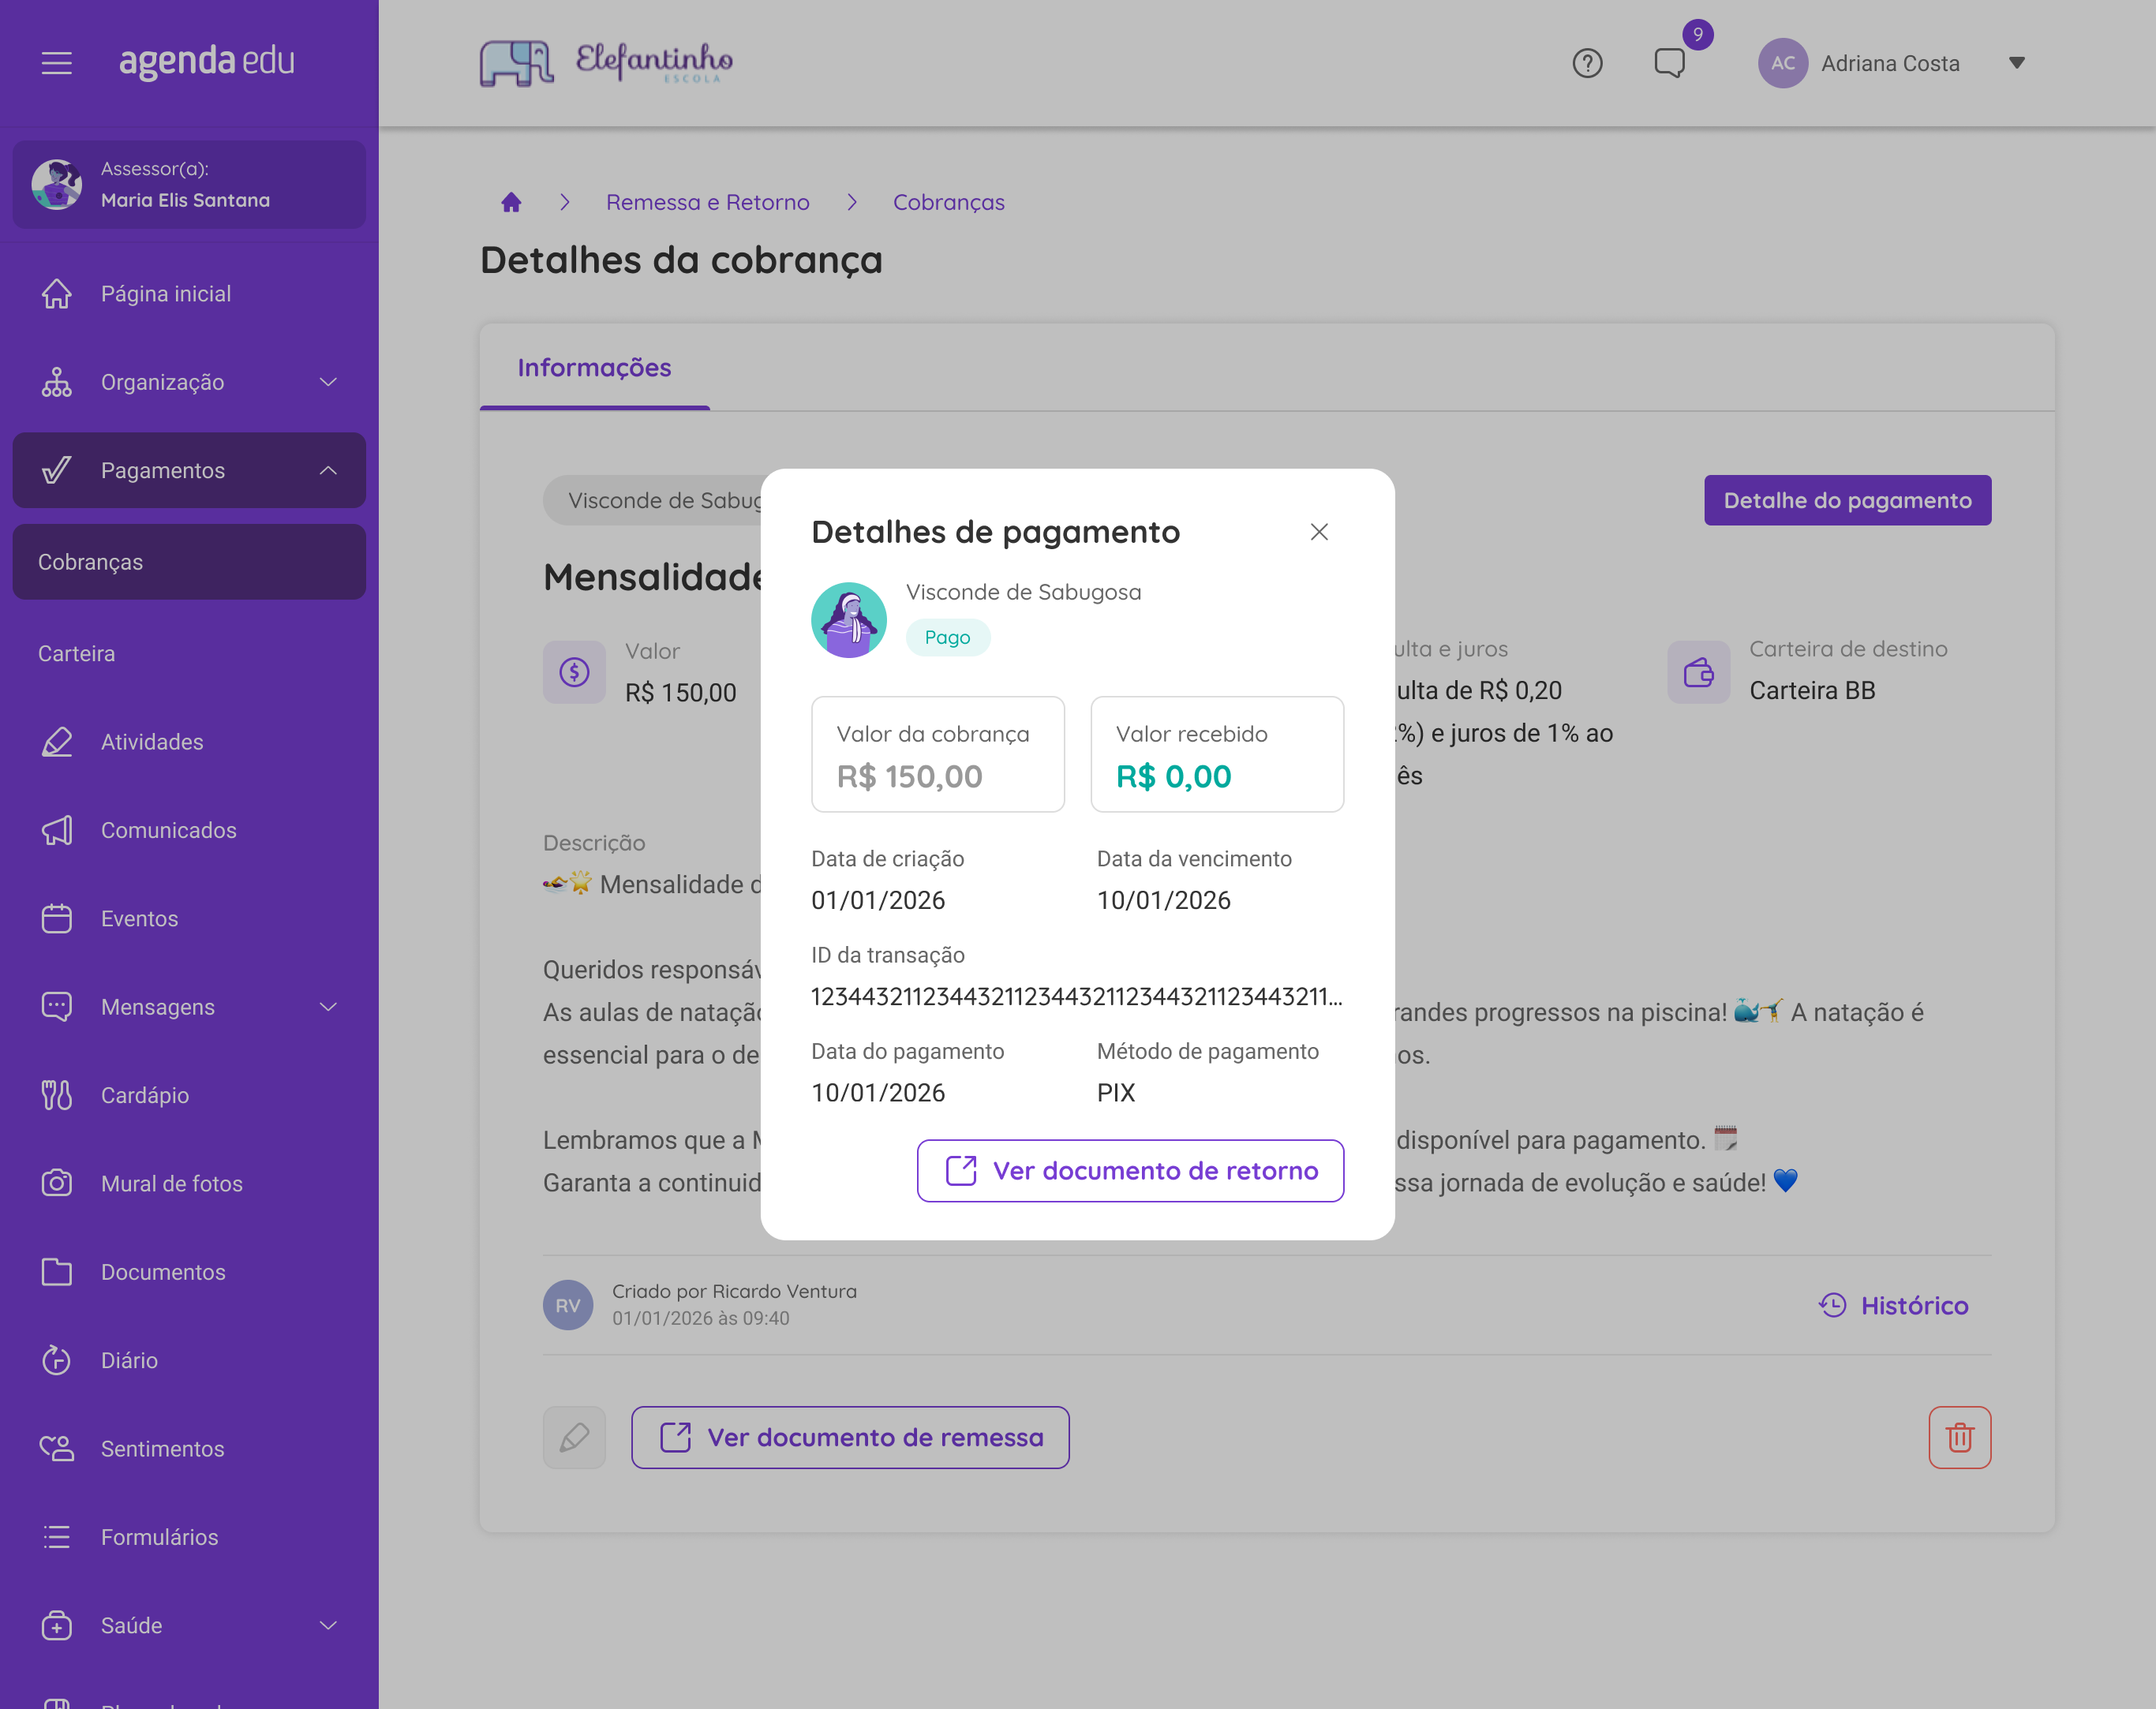
Task: Click Ver documento de remessa button
Action: click(850, 1437)
